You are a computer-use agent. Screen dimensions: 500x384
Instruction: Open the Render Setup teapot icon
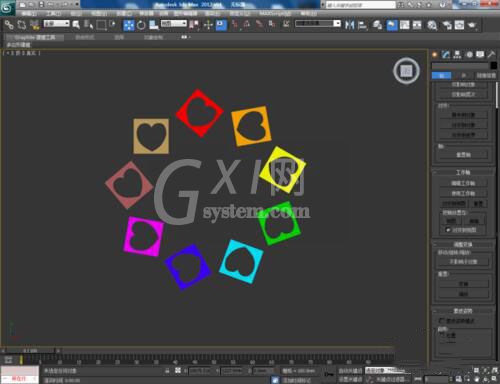click(x=447, y=25)
